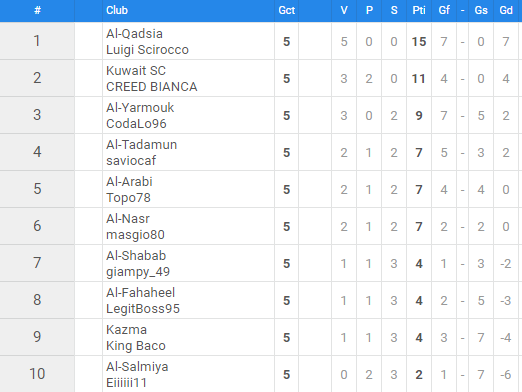
Task: Click the Club column header
Action: click(117, 10)
